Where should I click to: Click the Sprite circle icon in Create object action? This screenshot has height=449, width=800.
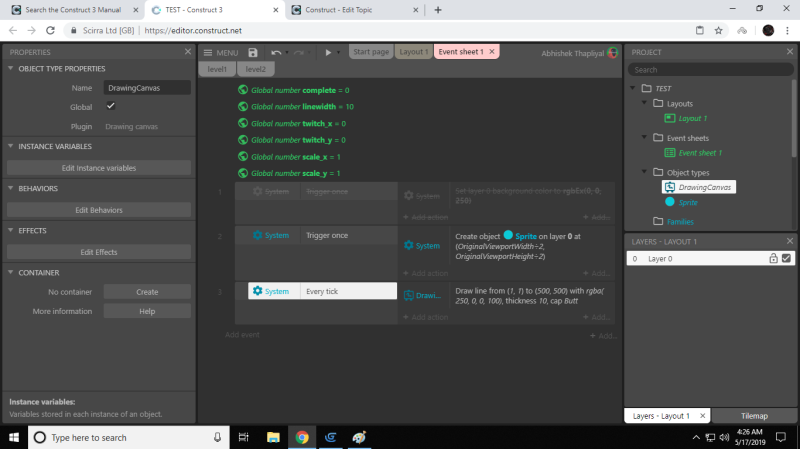508,235
